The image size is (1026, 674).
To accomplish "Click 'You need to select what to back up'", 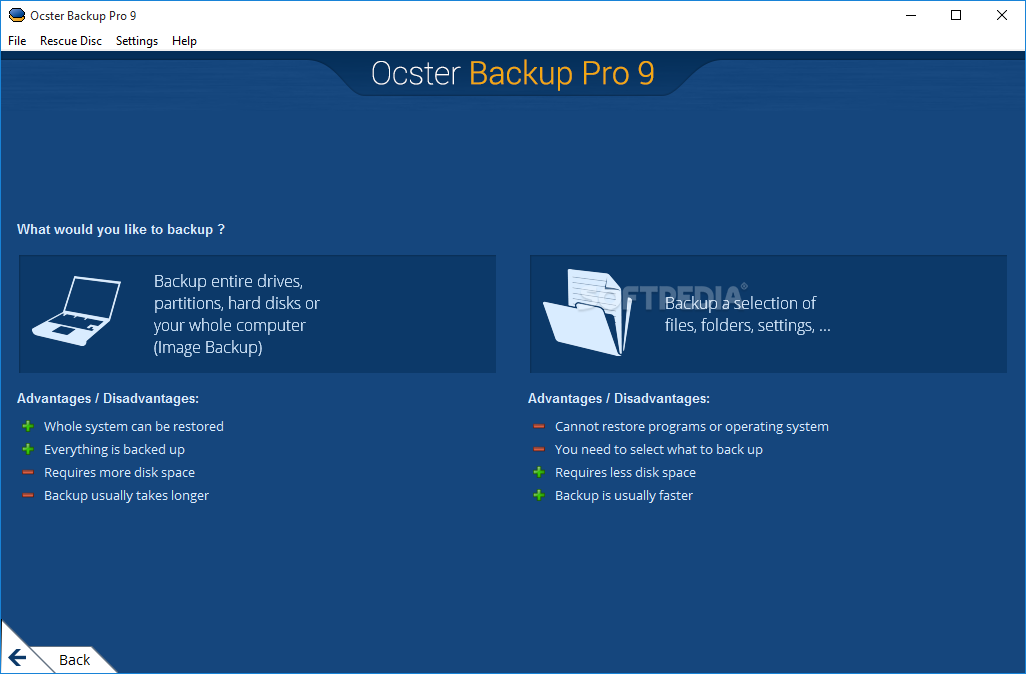I will pyautogui.click(x=659, y=450).
